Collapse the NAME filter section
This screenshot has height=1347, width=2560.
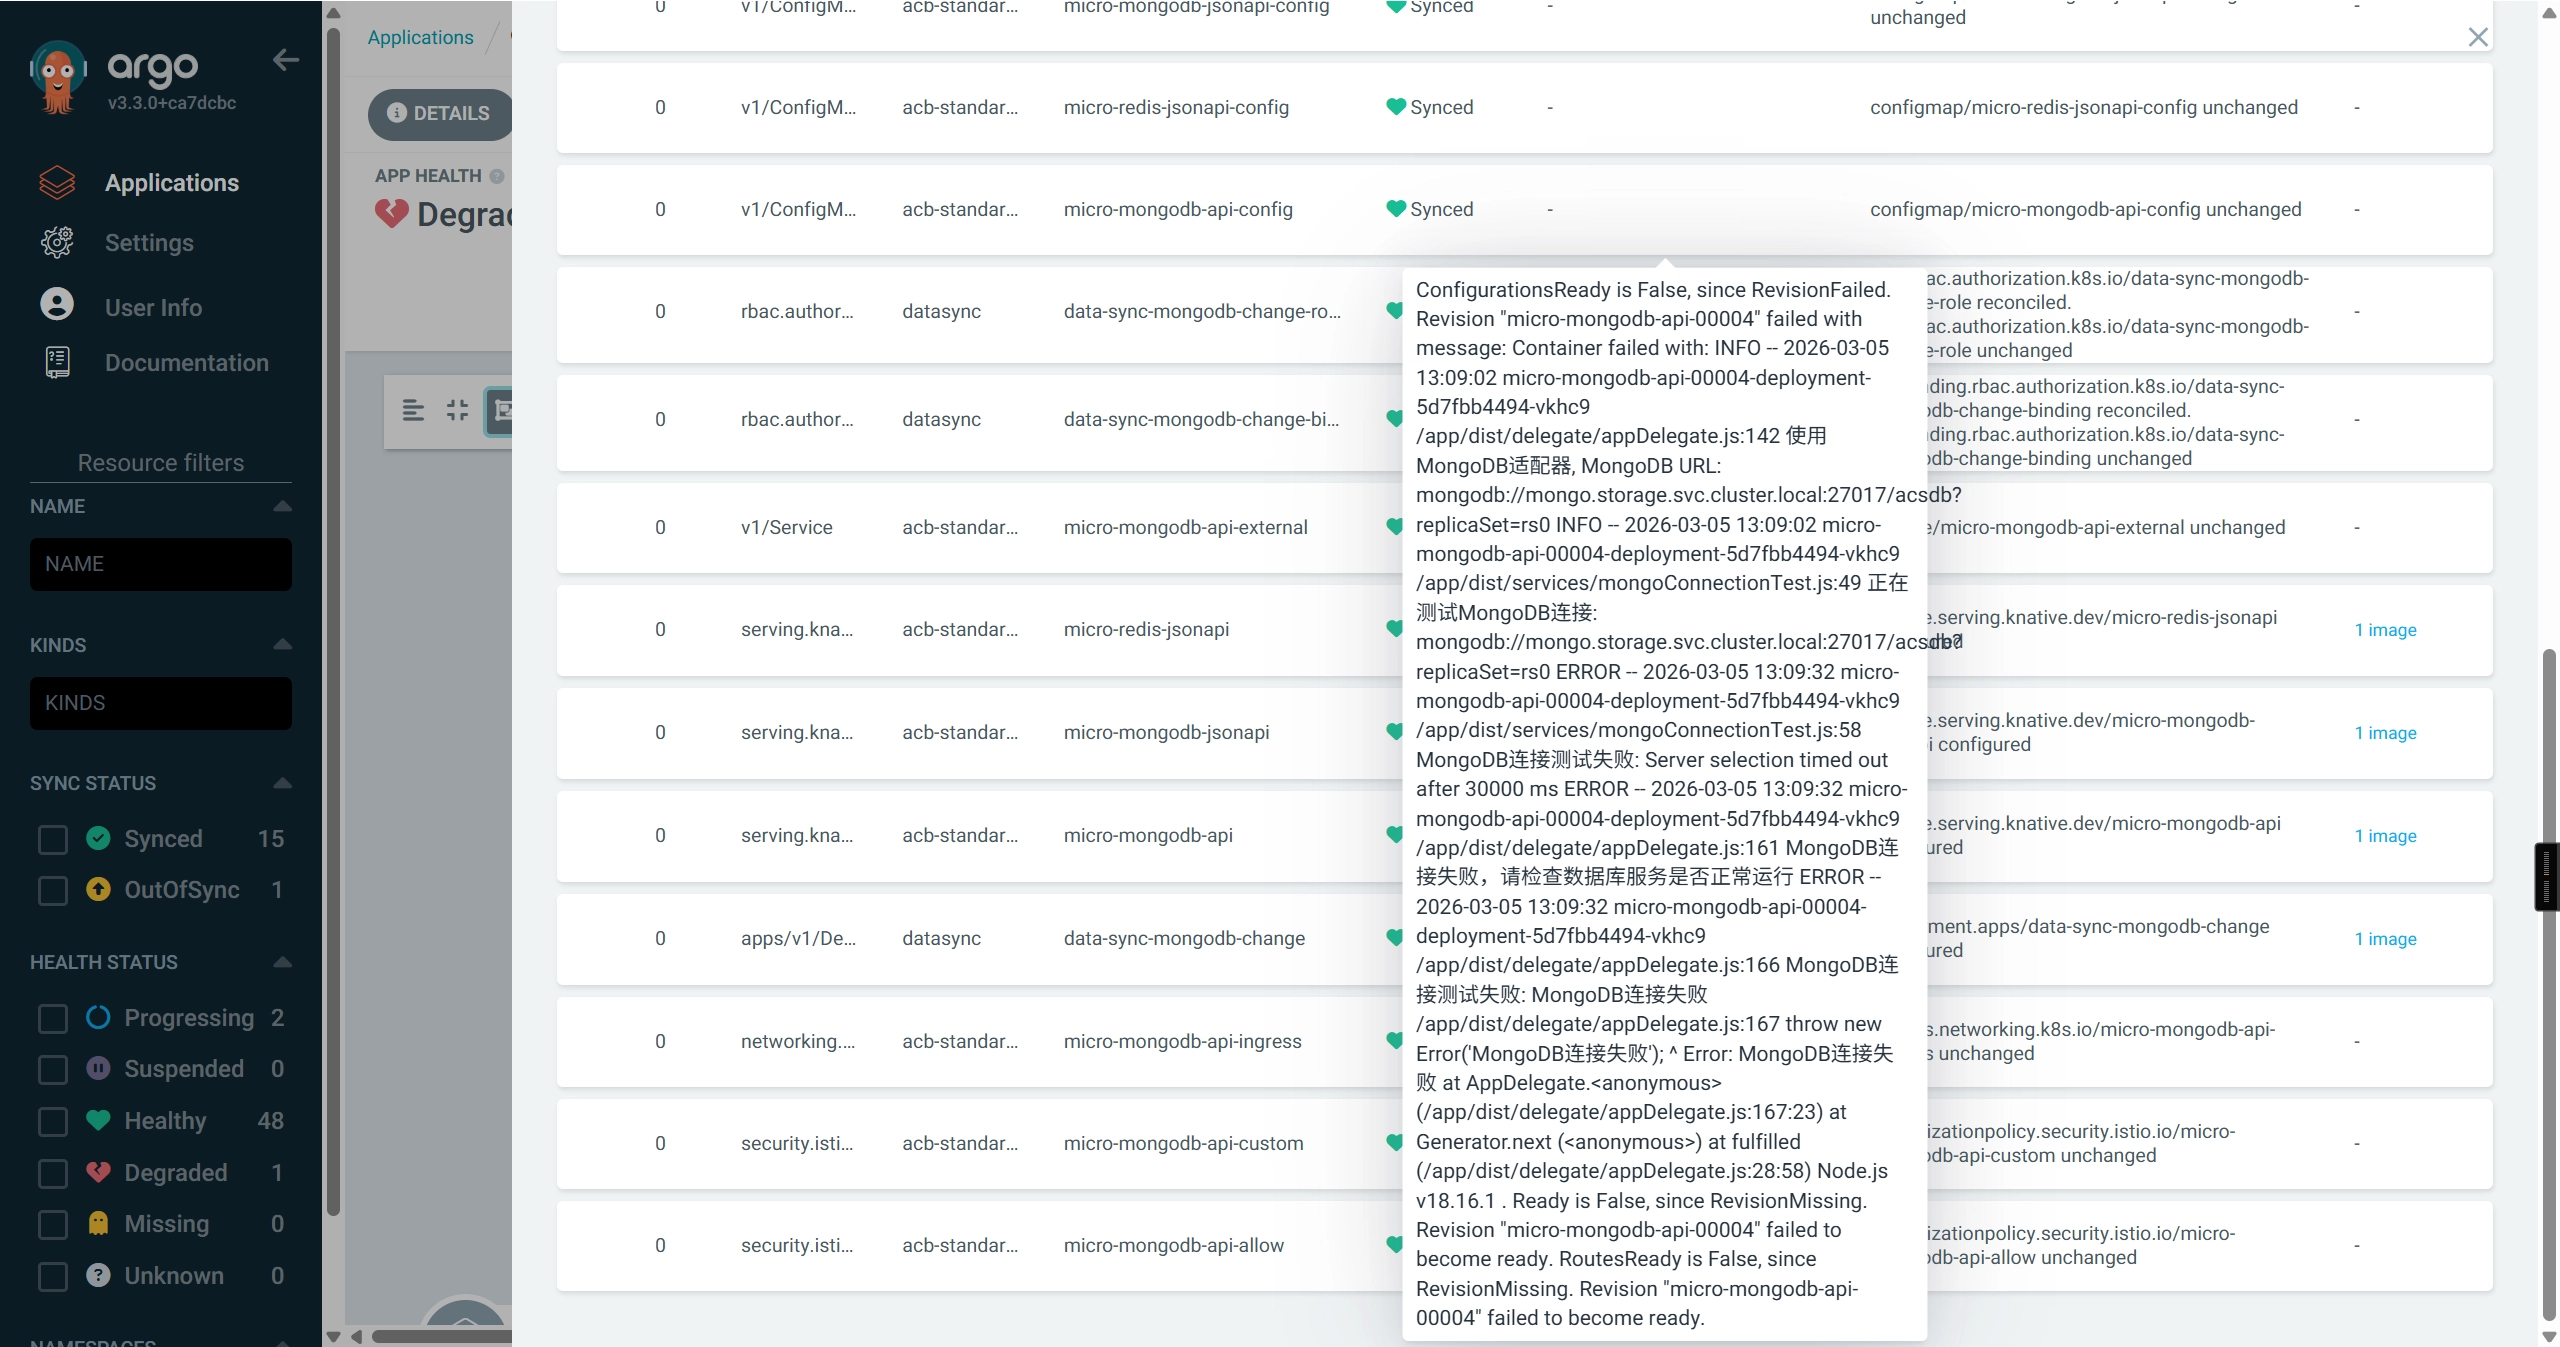282,506
